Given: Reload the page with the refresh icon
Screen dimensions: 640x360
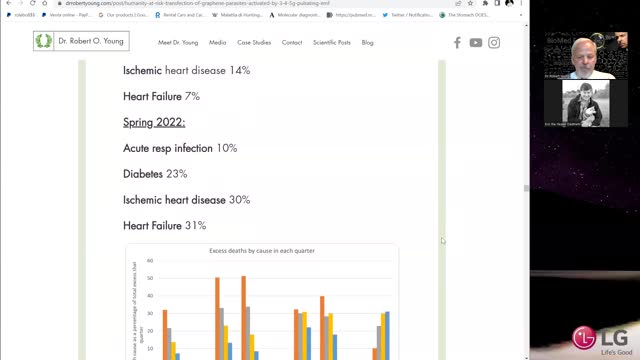Looking at the screenshot, I should point(33,3).
